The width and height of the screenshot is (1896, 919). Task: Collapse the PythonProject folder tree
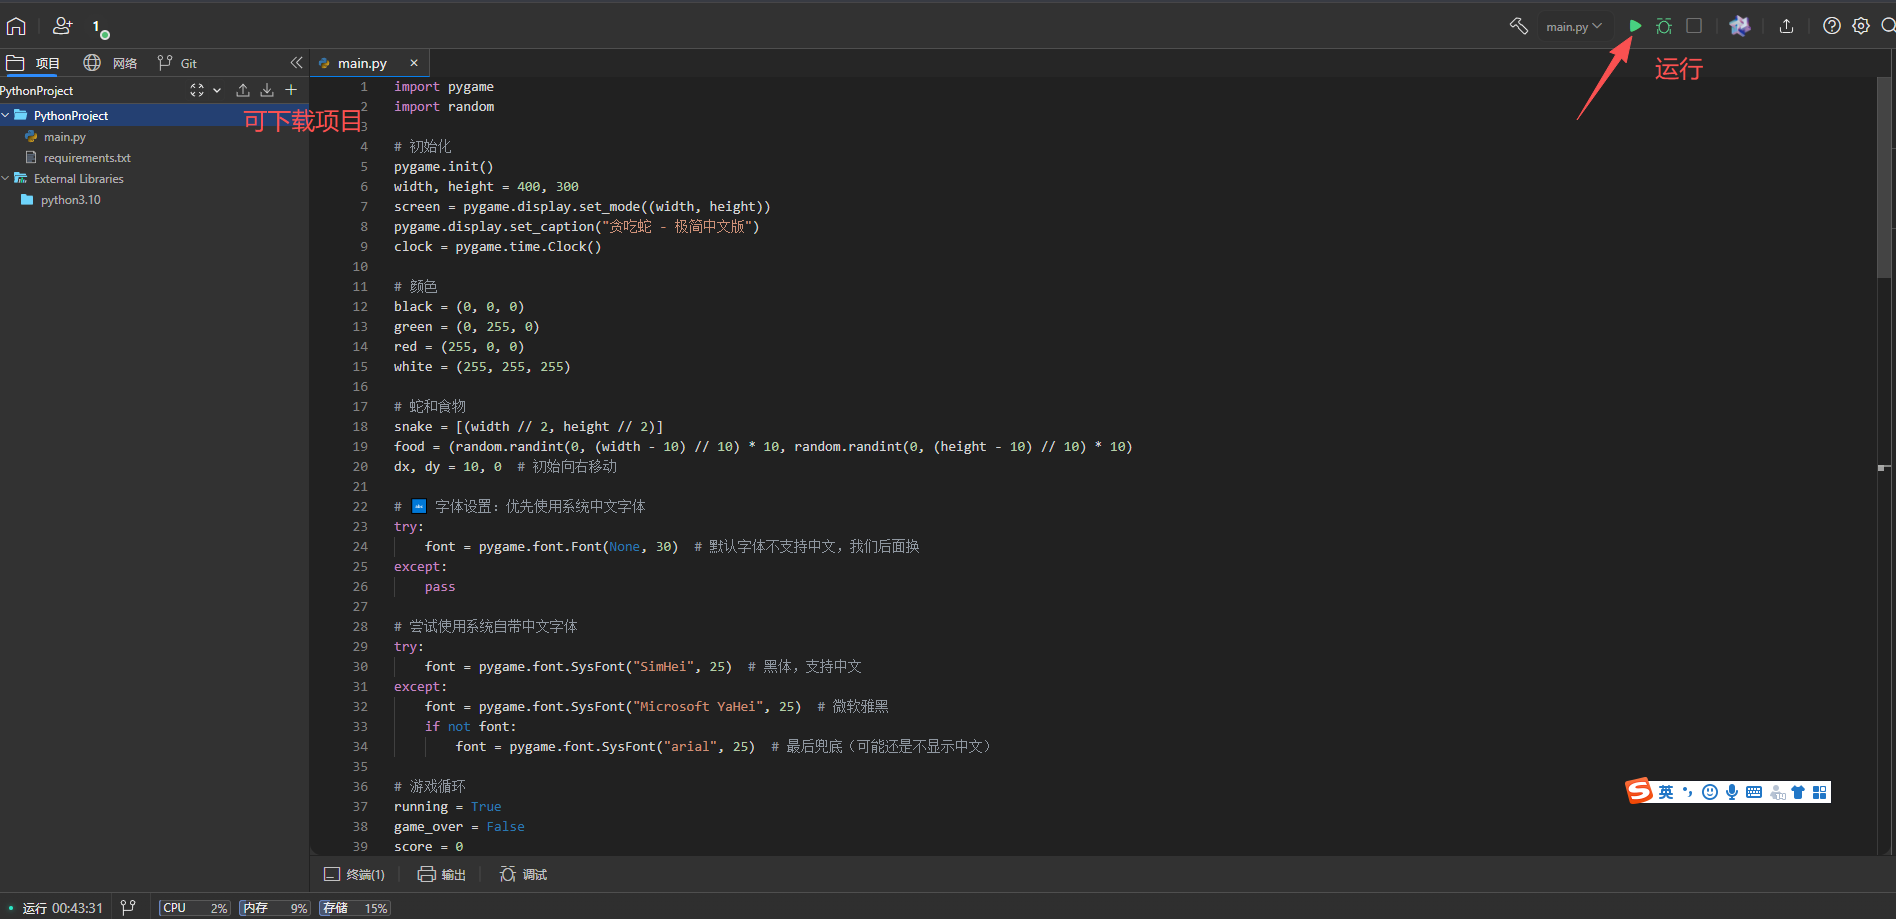pyautogui.click(x=6, y=116)
